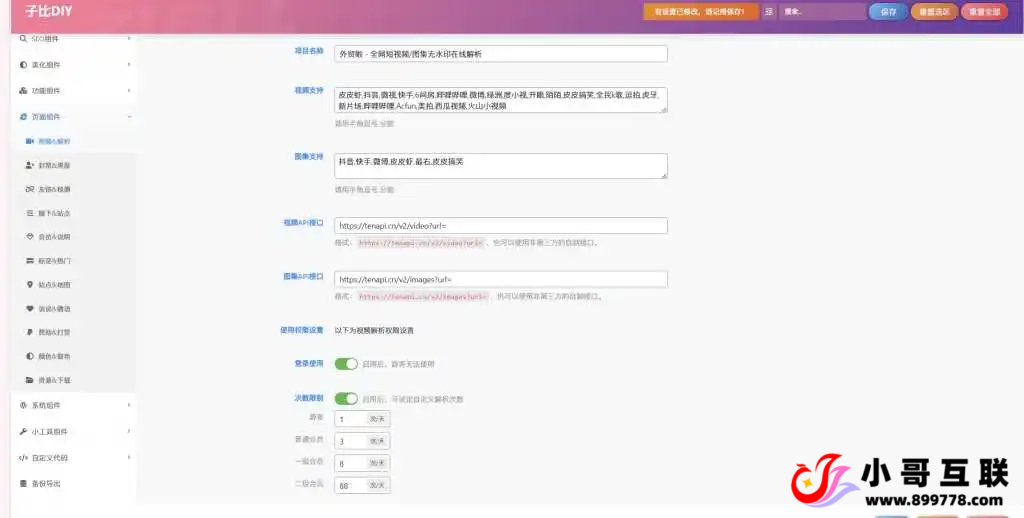The image size is (1024, 518).
Task: Click the video camera icon in sidebar
Action: click(x=29, y=141)
